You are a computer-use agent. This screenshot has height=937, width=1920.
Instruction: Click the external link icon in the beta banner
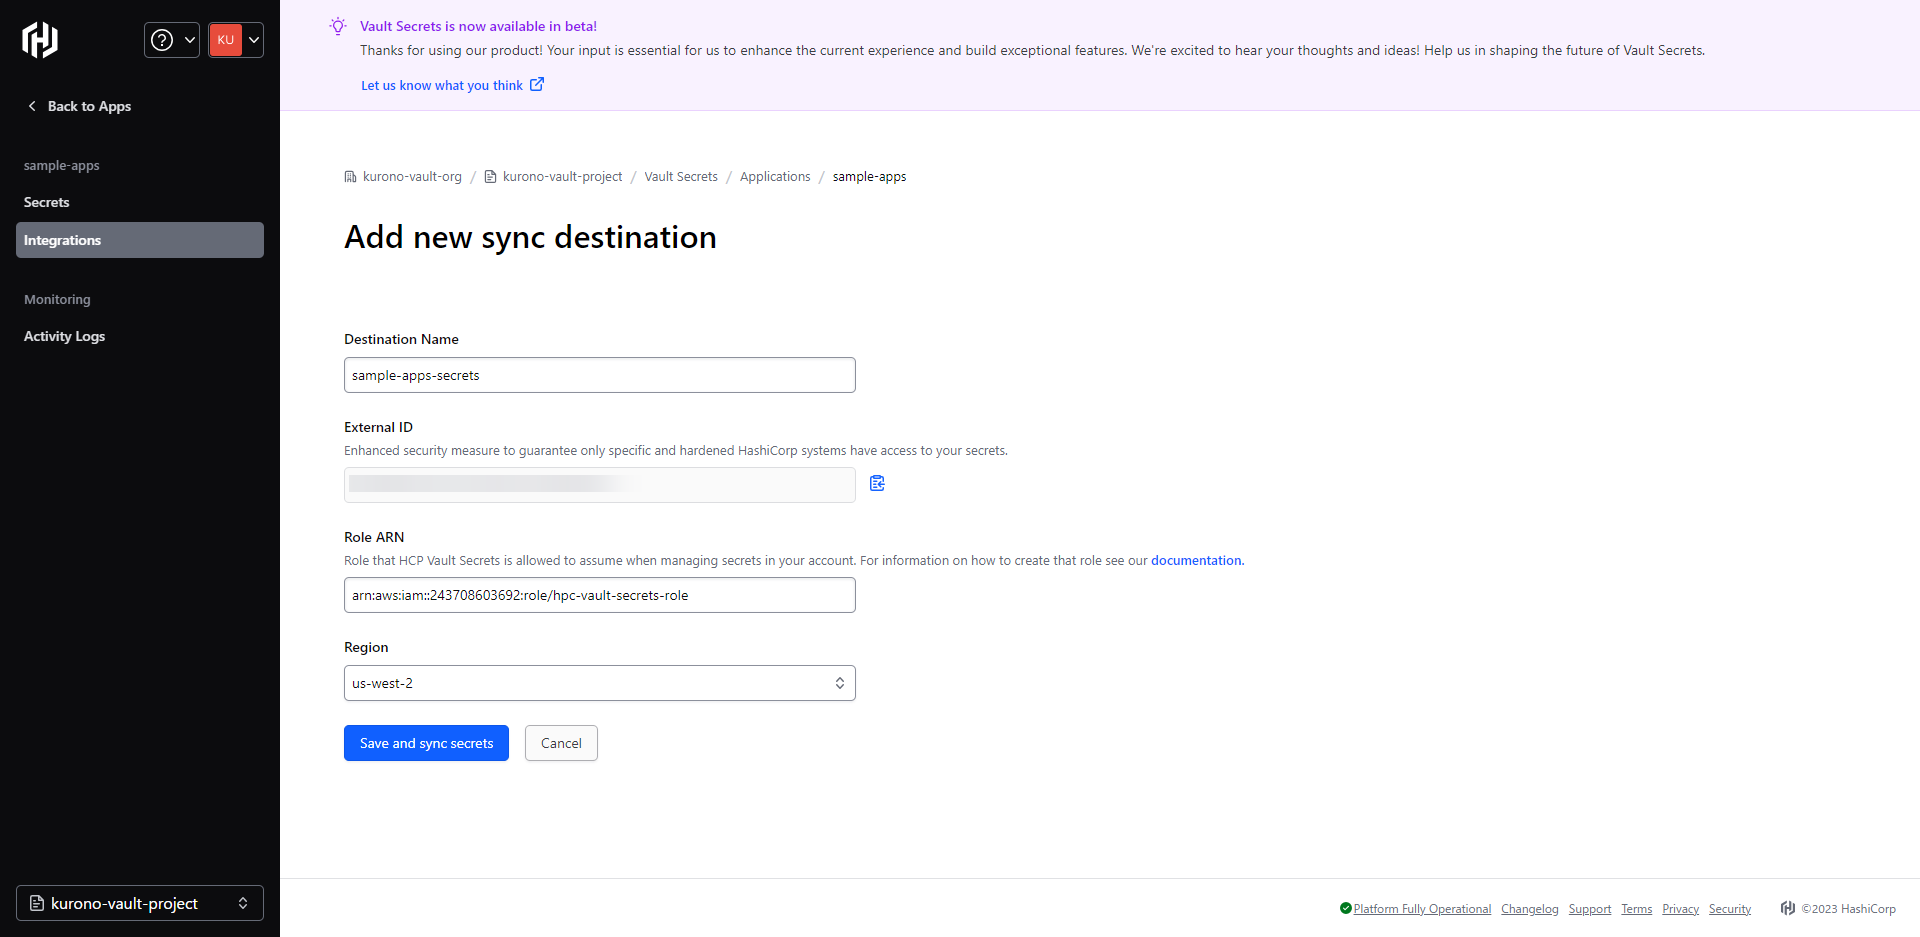[x=537, y=84]
